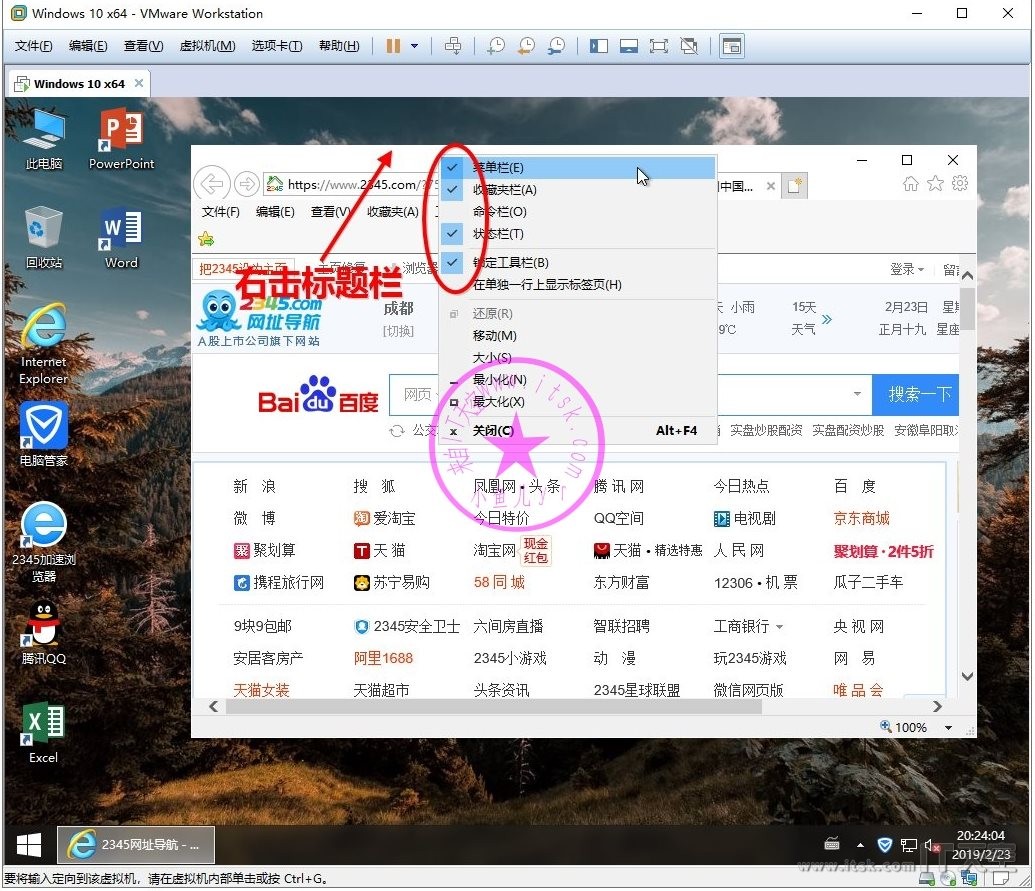Image resolution: width=1035 pixels, height=891 pixels.
Task: Toggle 锁定工具栏(B) option
Action: [578, 263]
